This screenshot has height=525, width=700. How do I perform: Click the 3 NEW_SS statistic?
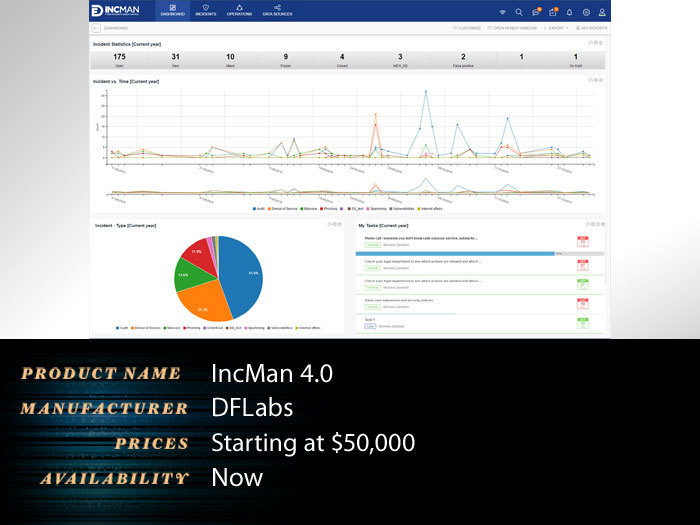(400, 60)
